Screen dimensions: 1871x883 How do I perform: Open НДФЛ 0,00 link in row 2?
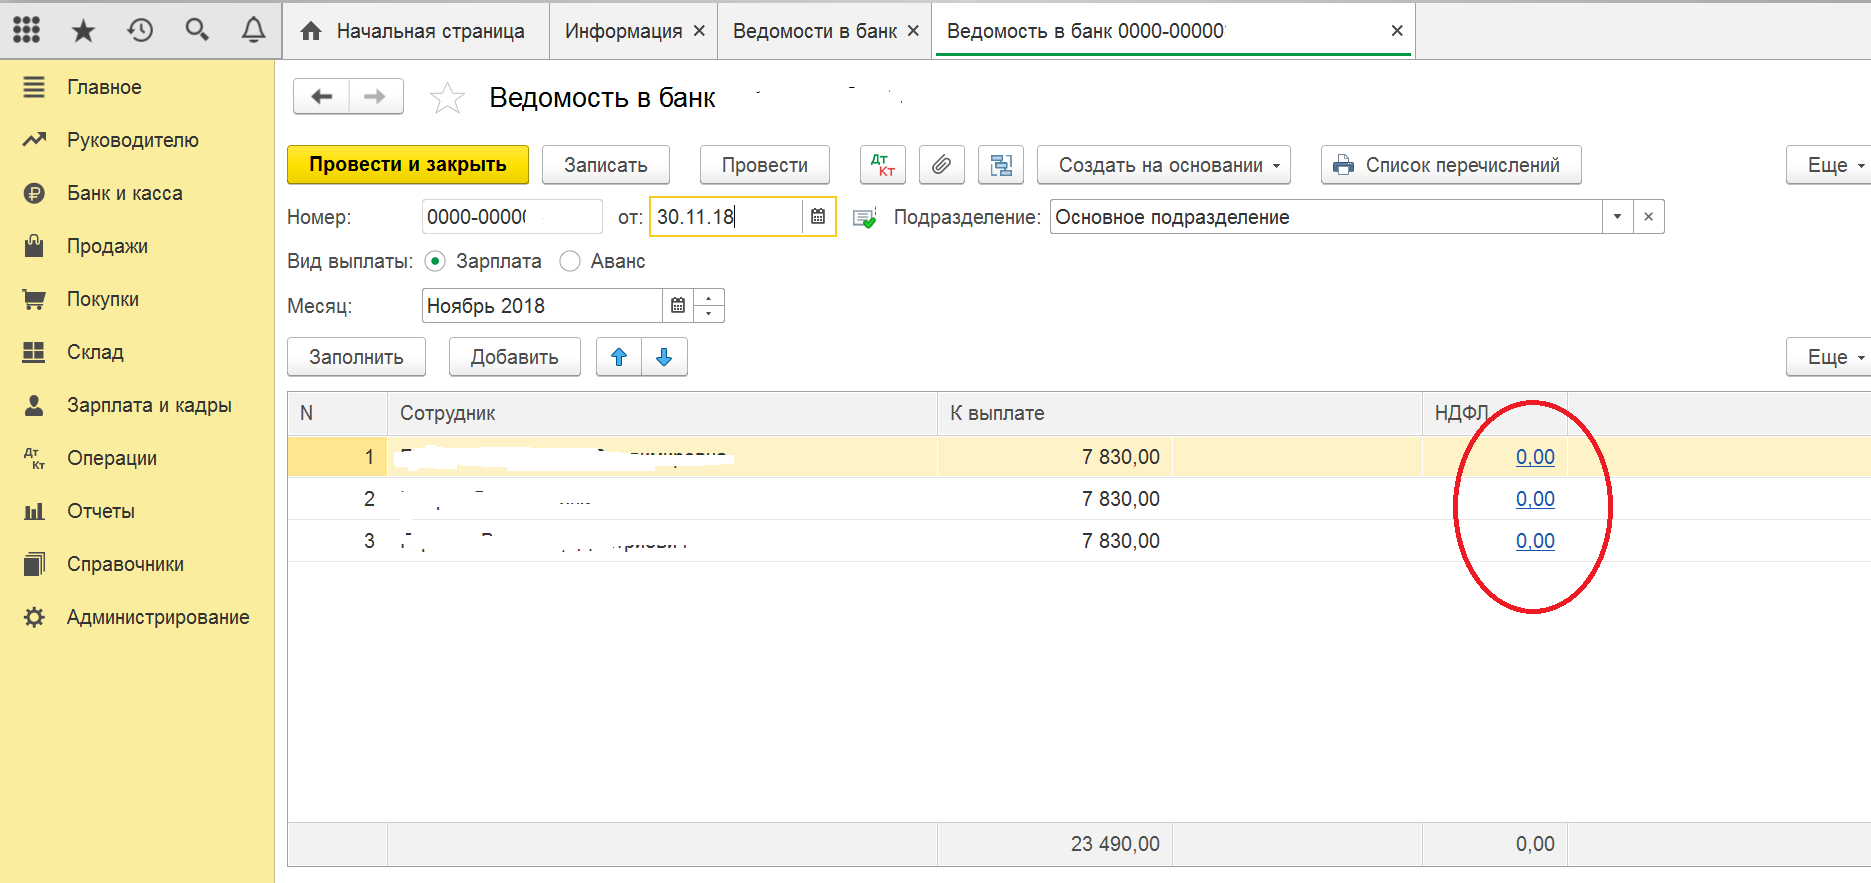tap(1535, 499)
